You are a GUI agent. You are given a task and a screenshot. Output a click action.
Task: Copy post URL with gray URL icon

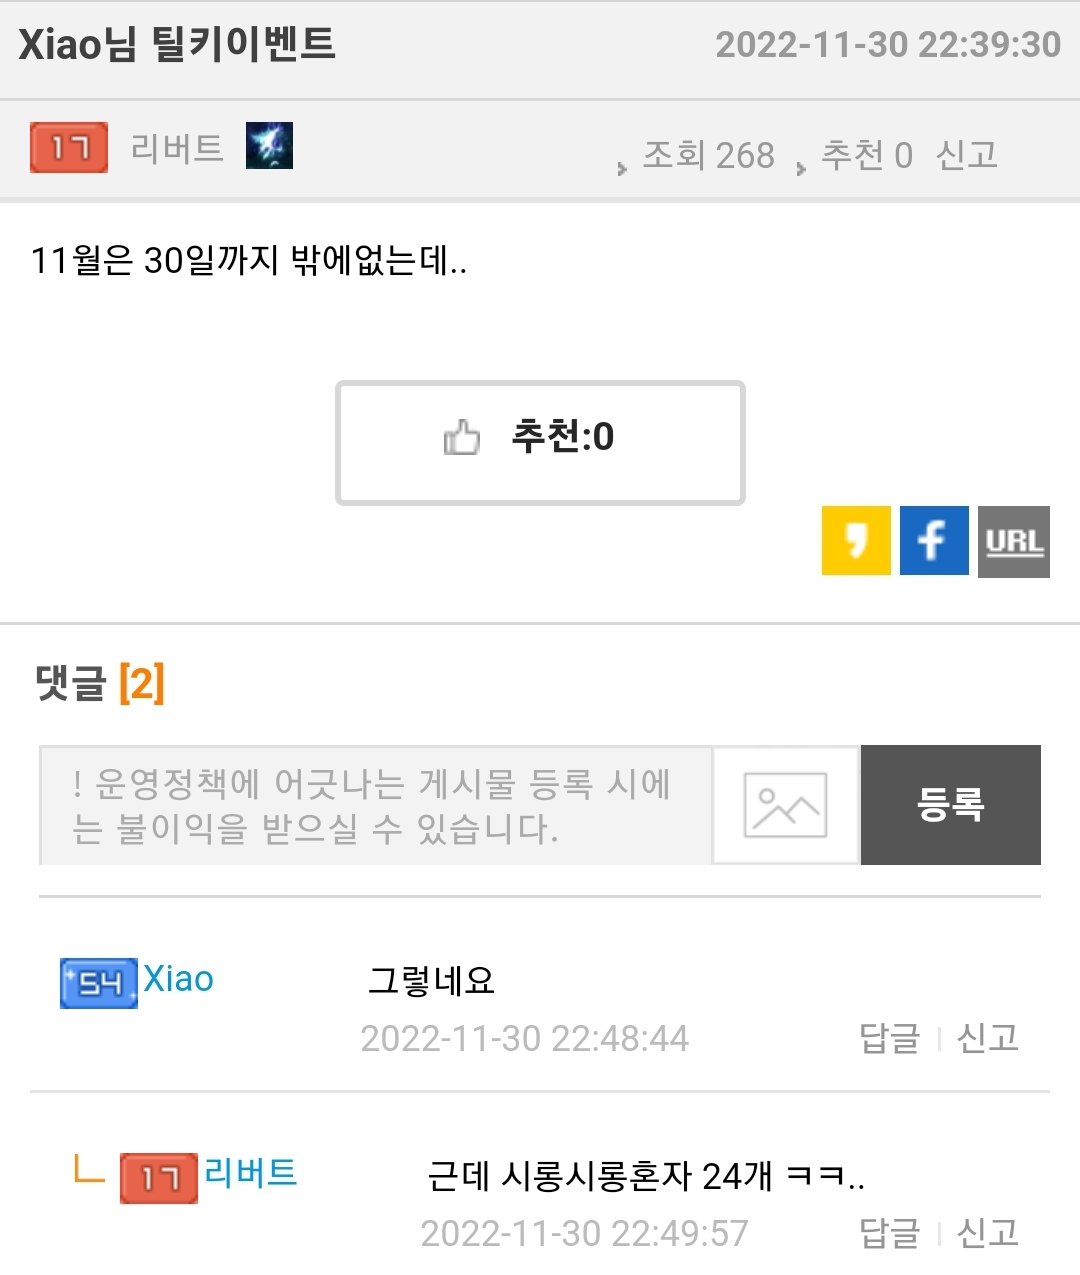[x=1014, y=542]
